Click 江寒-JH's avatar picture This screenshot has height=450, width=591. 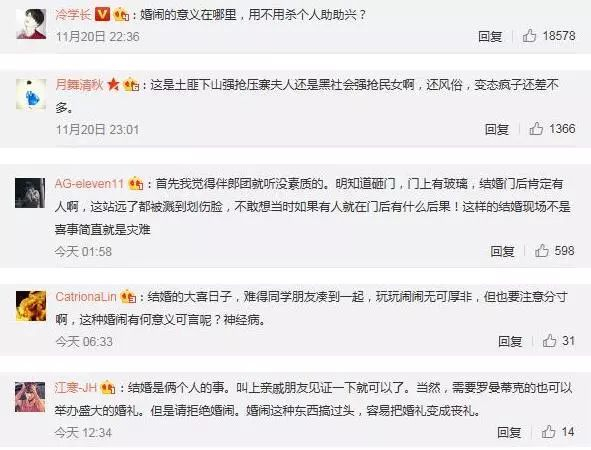[x=30, y=396]
